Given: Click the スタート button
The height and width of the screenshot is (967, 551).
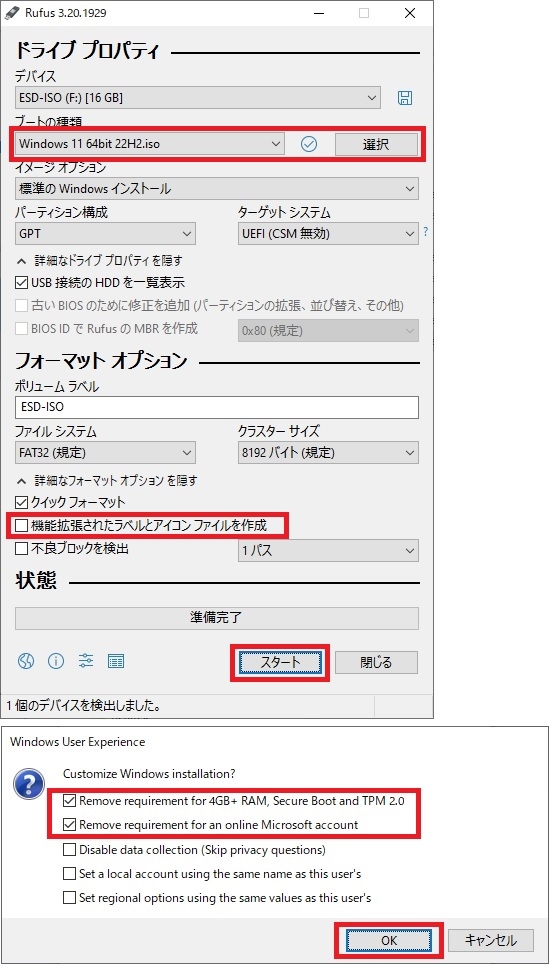Looking at the screenshot, I should point(280,663).
